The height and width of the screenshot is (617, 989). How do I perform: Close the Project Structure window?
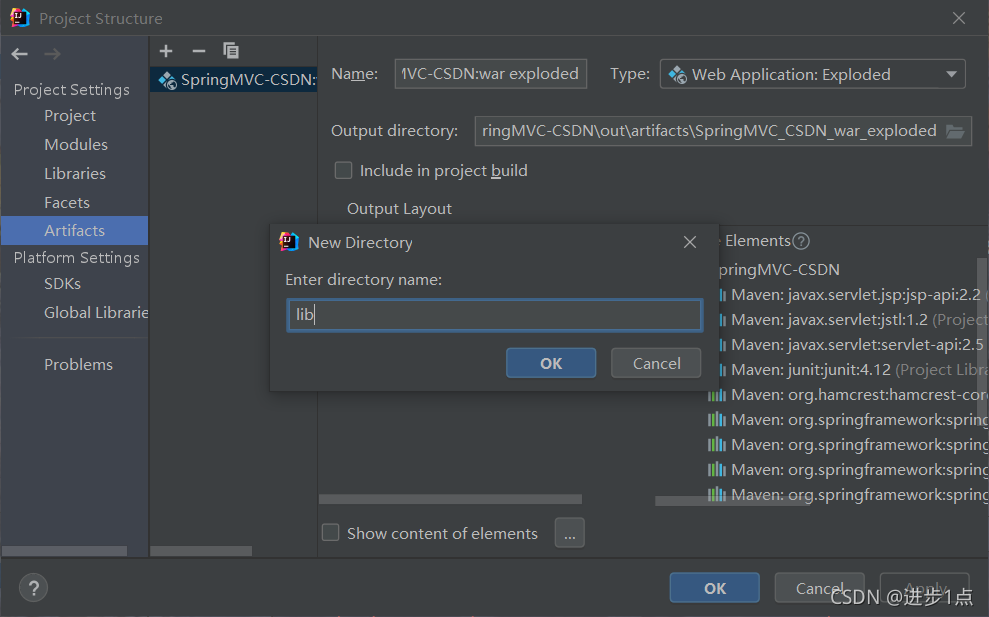959,18
